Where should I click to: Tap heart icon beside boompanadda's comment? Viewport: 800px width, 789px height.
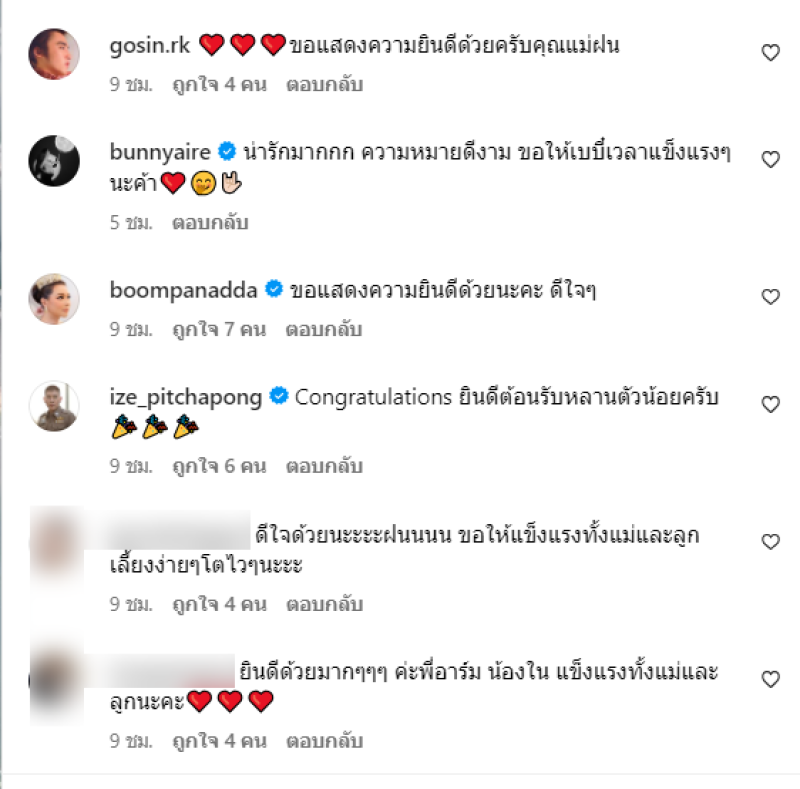tap(770, 297)
